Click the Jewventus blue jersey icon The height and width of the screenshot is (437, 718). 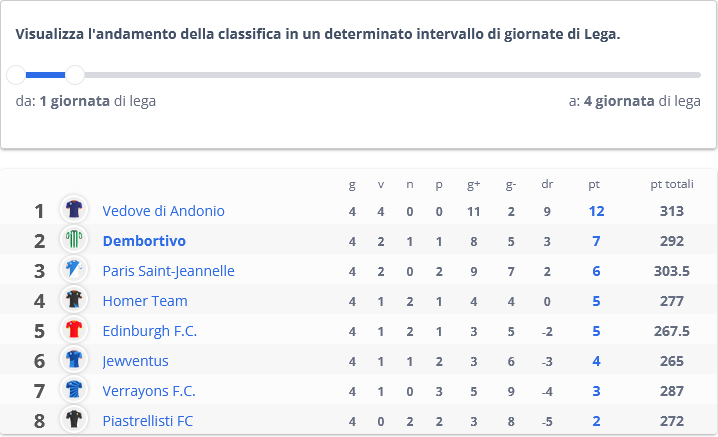[74, 359]
